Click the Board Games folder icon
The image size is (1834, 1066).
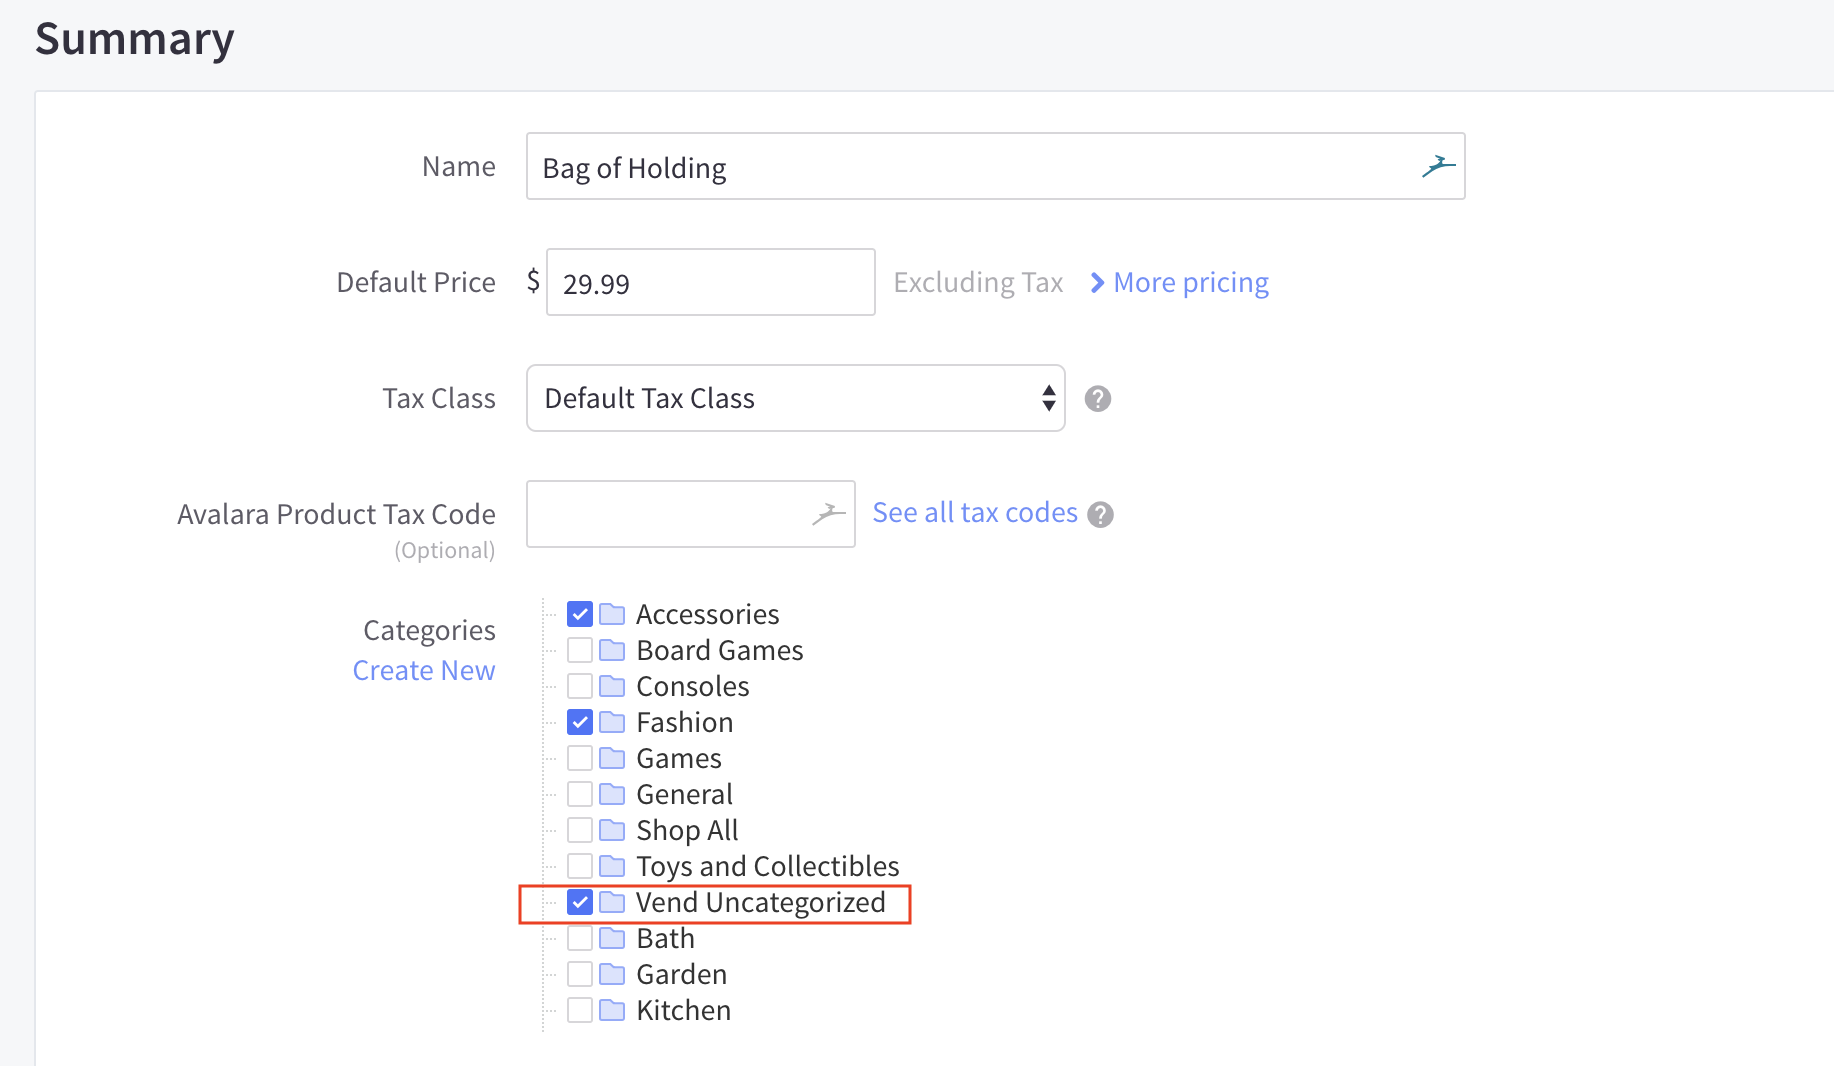pyautogui.click(x=612, y=650)
